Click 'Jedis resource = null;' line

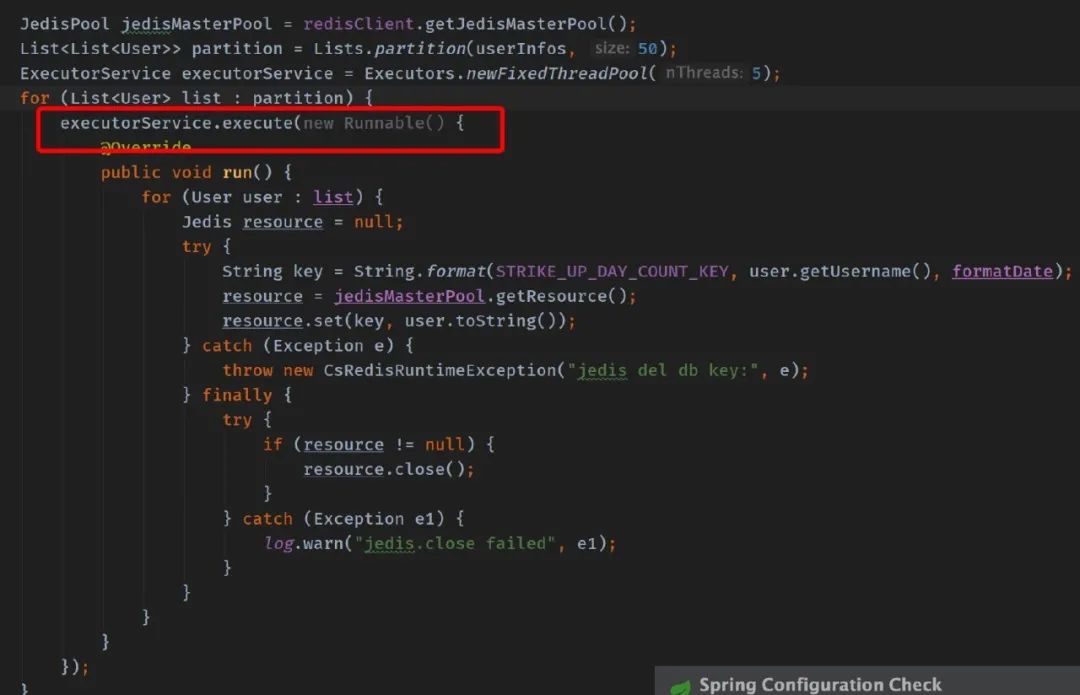tap(292, 222)
